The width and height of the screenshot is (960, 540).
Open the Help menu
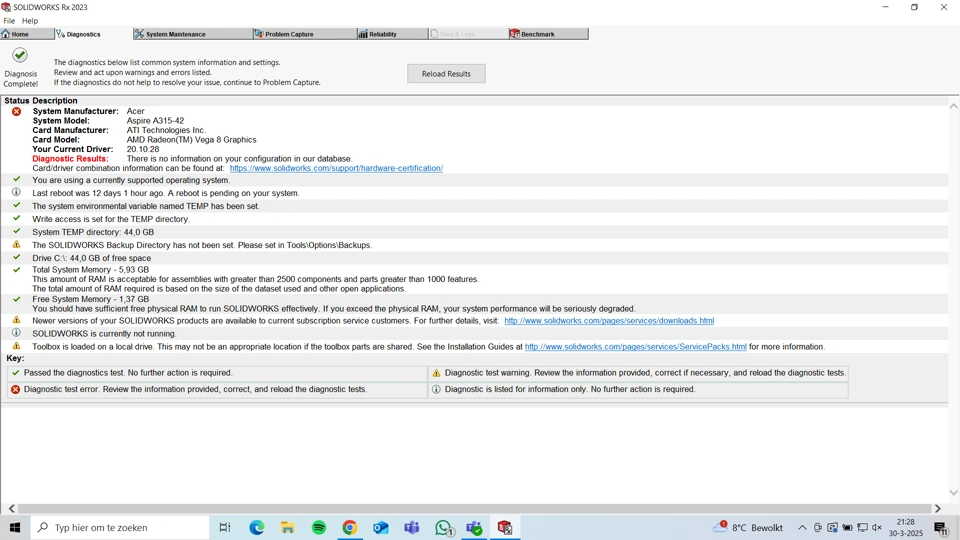pyautogui.click(x=30, y=21)
